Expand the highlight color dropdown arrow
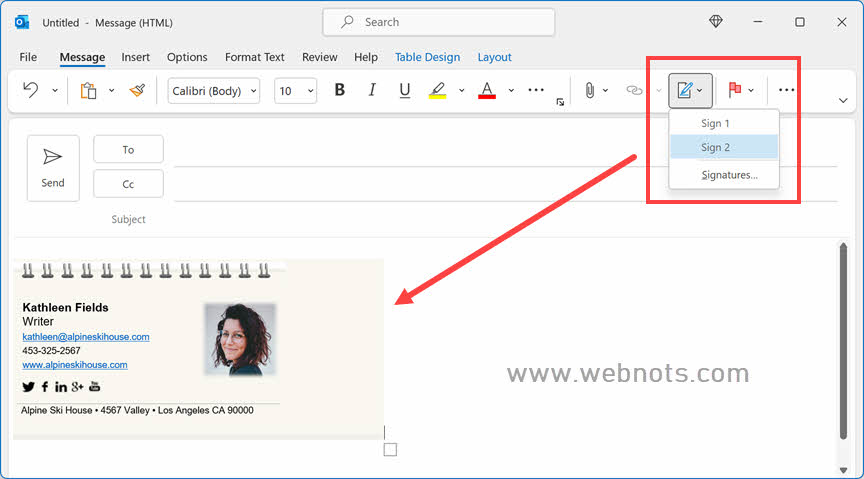This screenshot has width=864, height=479. coord(461,90)
